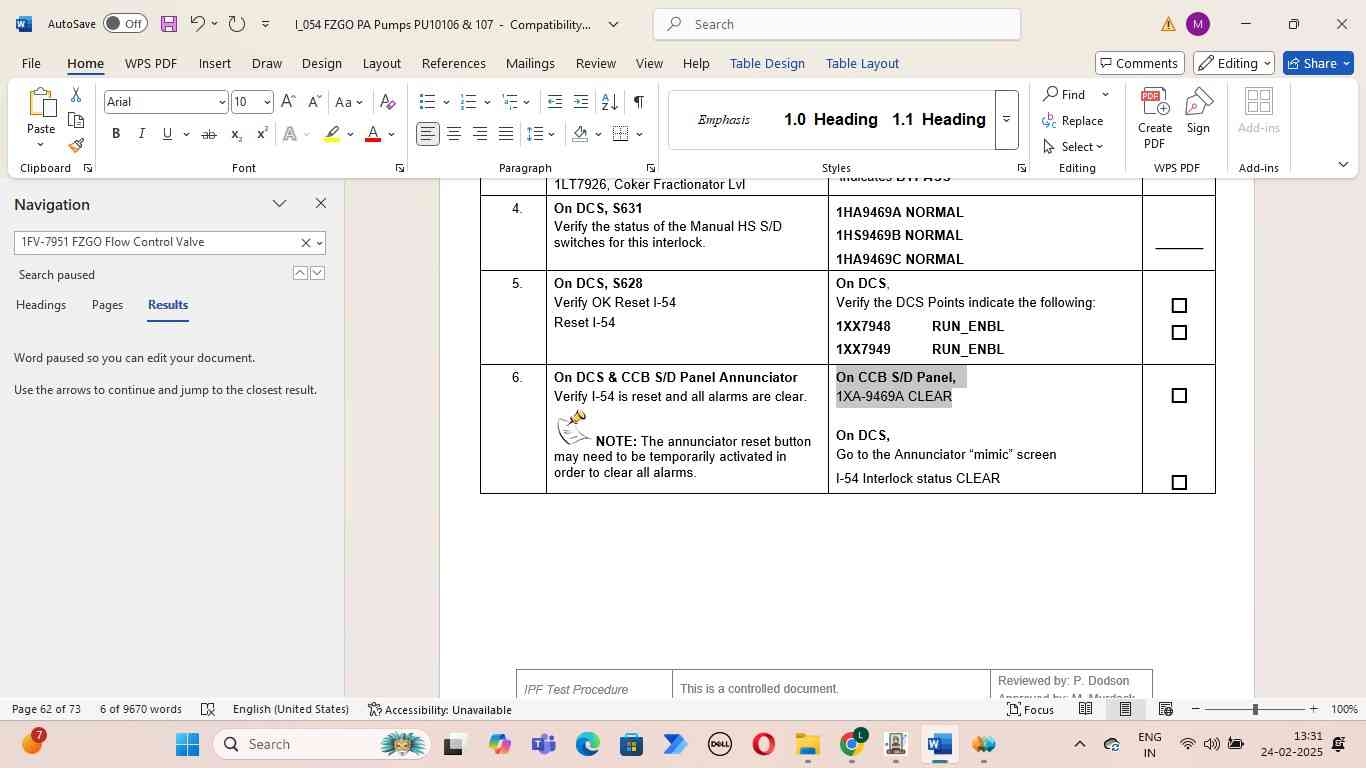Open the font name dropdown
This screenshot has width=1366, height=768.
coord(222,102)
